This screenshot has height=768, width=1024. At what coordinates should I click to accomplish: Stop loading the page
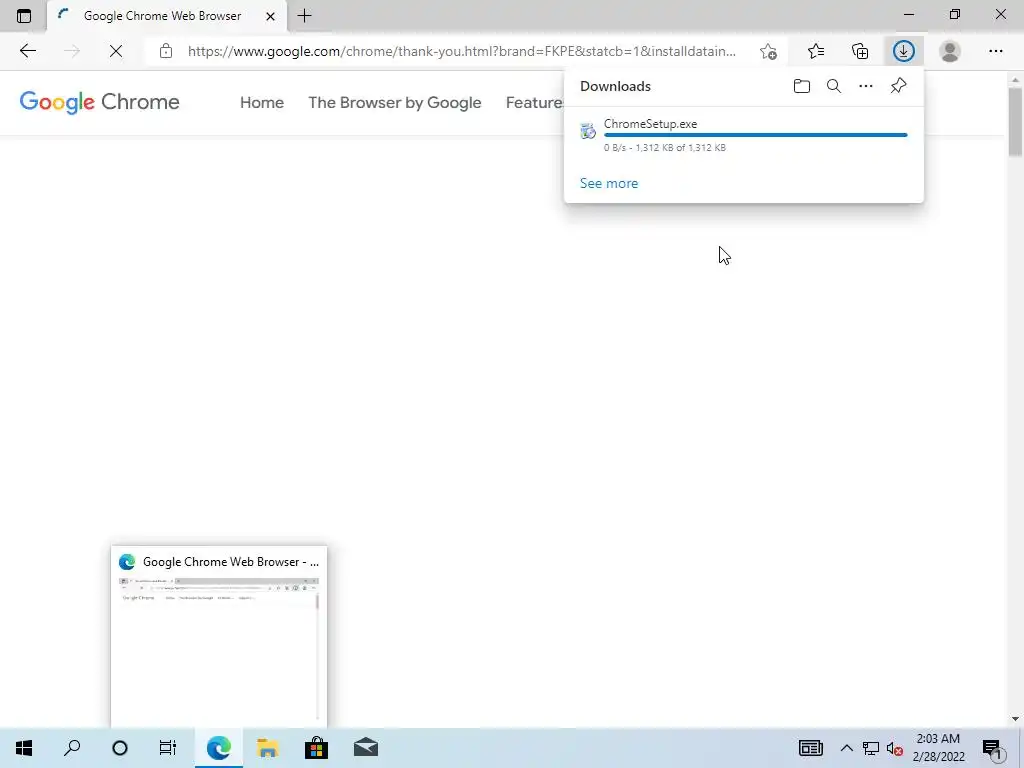click(x=116, y=51)
